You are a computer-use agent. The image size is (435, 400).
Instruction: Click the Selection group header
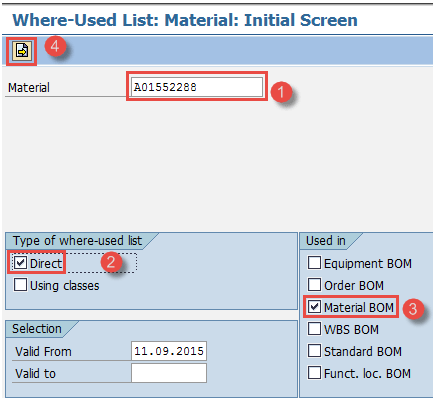(x=37, y=329)
